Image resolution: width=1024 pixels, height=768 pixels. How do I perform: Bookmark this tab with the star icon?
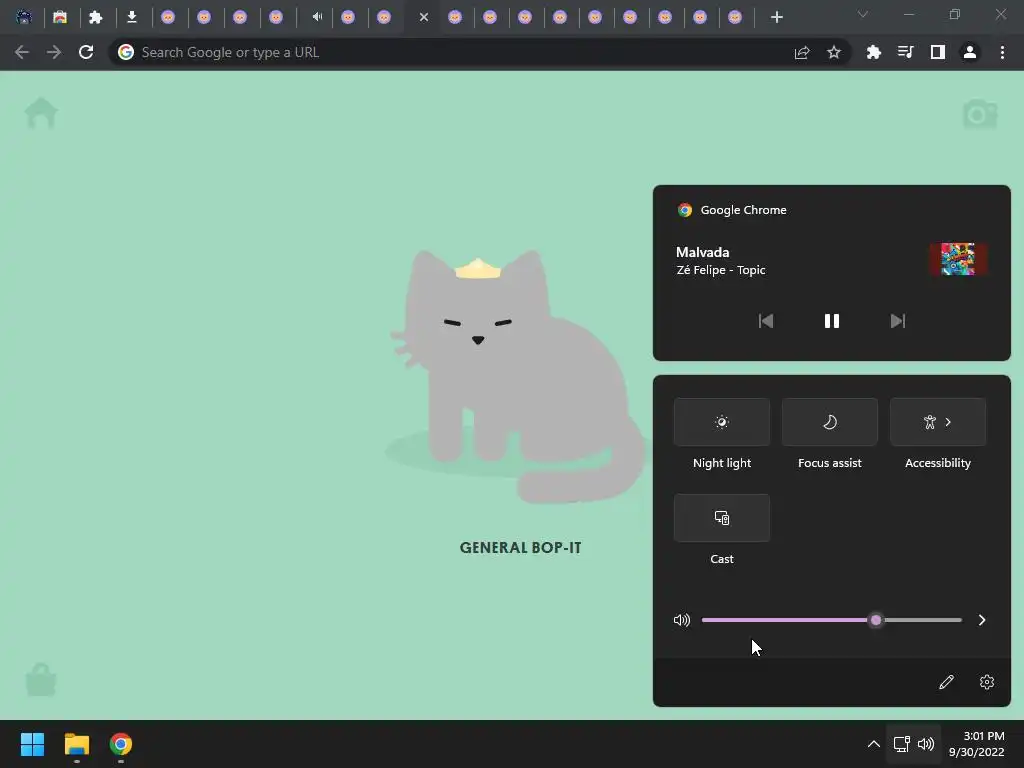834,52
